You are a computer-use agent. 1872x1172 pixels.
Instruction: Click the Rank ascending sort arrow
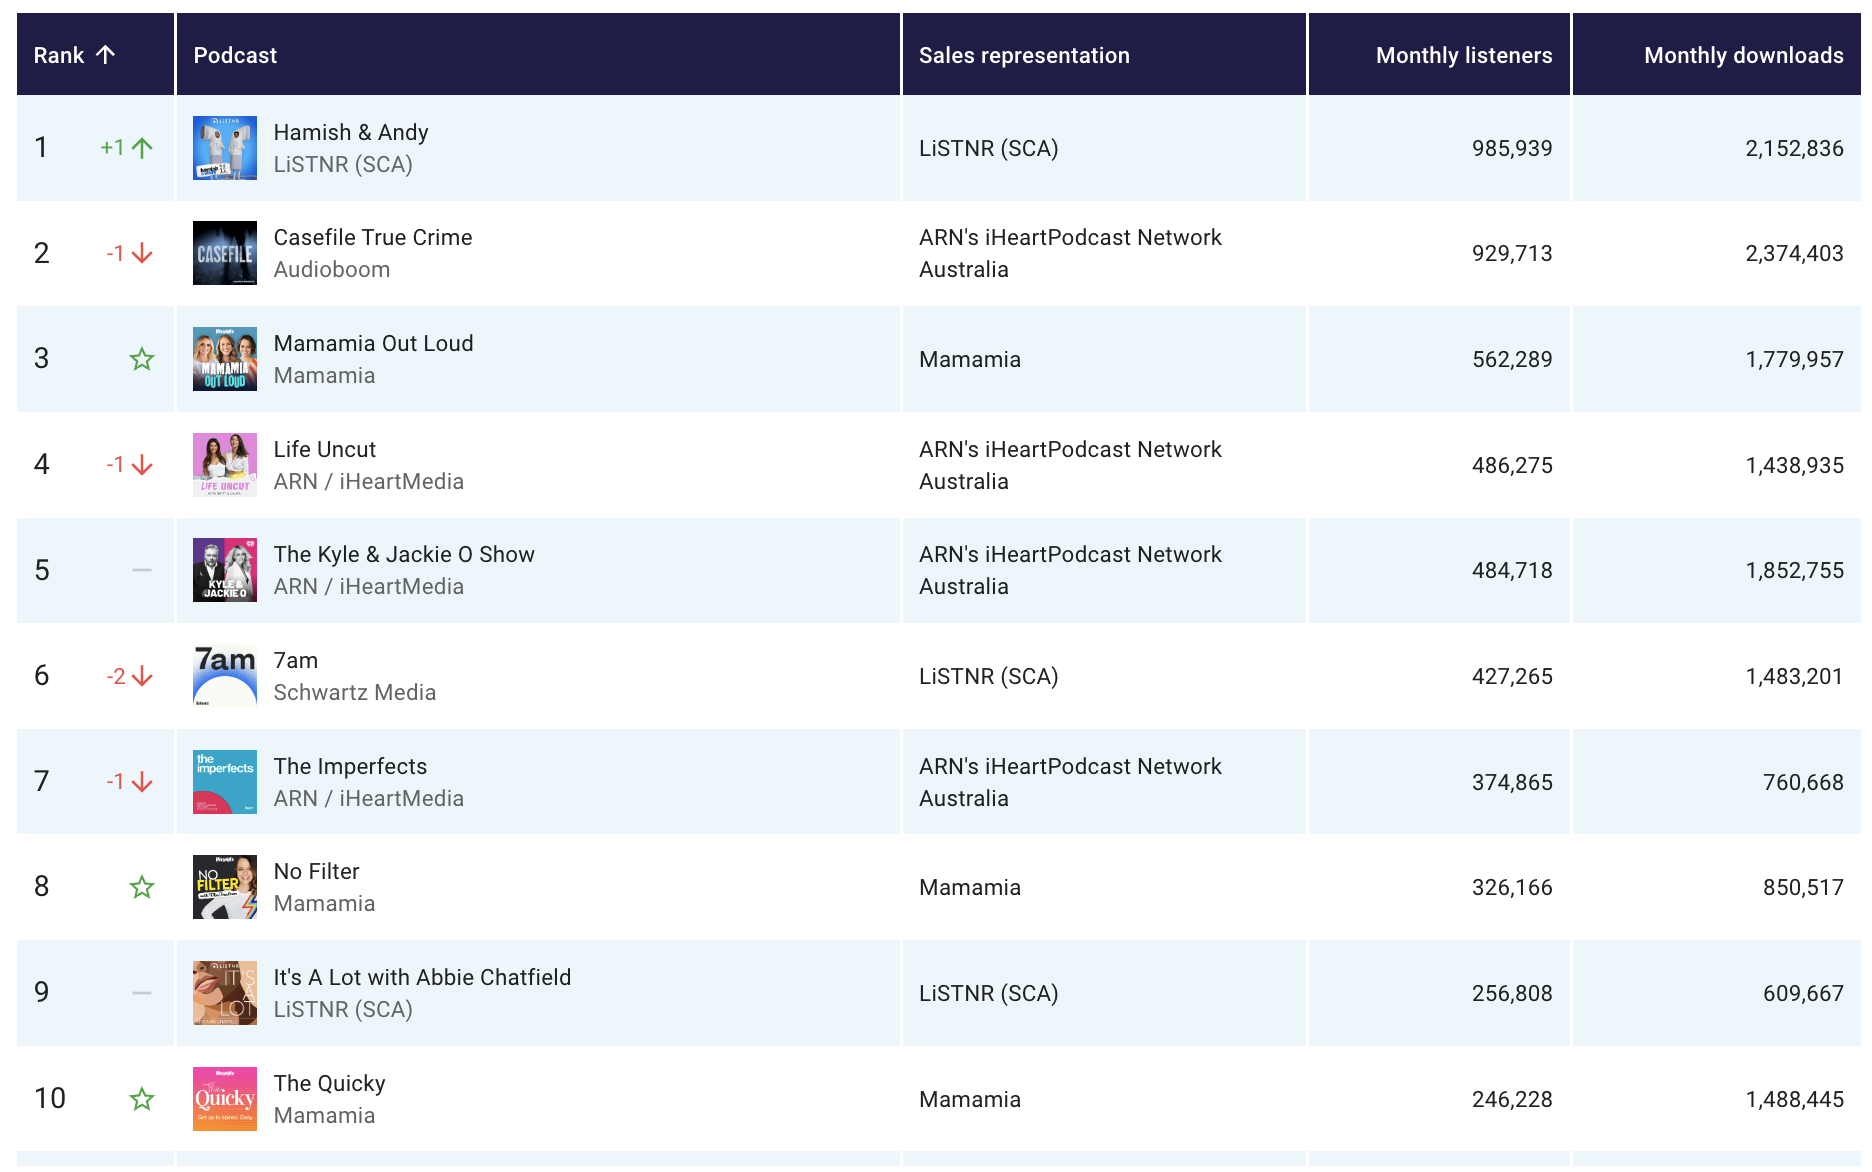(x=106, y=55)
